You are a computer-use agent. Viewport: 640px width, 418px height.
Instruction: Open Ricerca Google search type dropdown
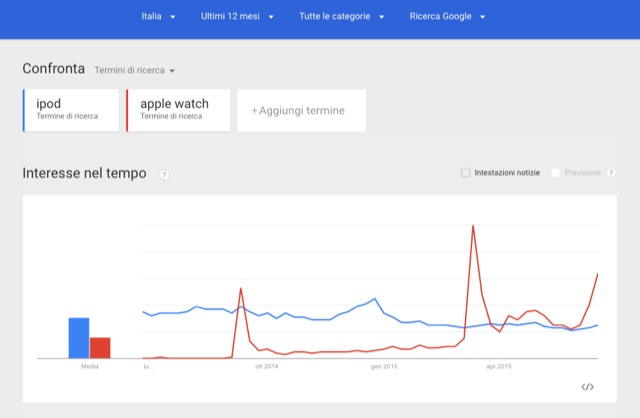(x=447, y=17)
